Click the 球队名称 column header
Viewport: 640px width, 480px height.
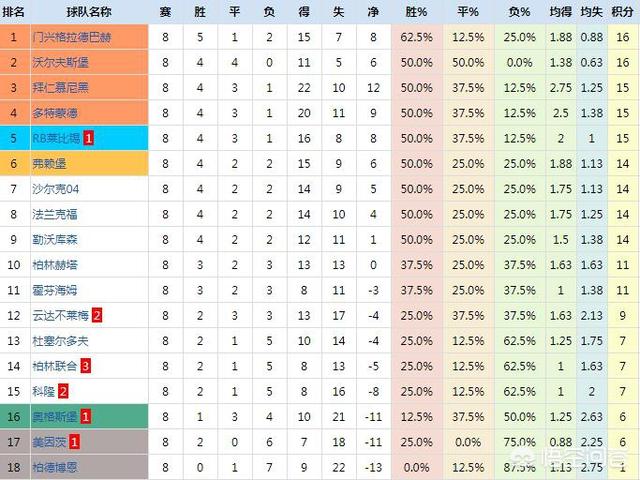coord(89,12)
